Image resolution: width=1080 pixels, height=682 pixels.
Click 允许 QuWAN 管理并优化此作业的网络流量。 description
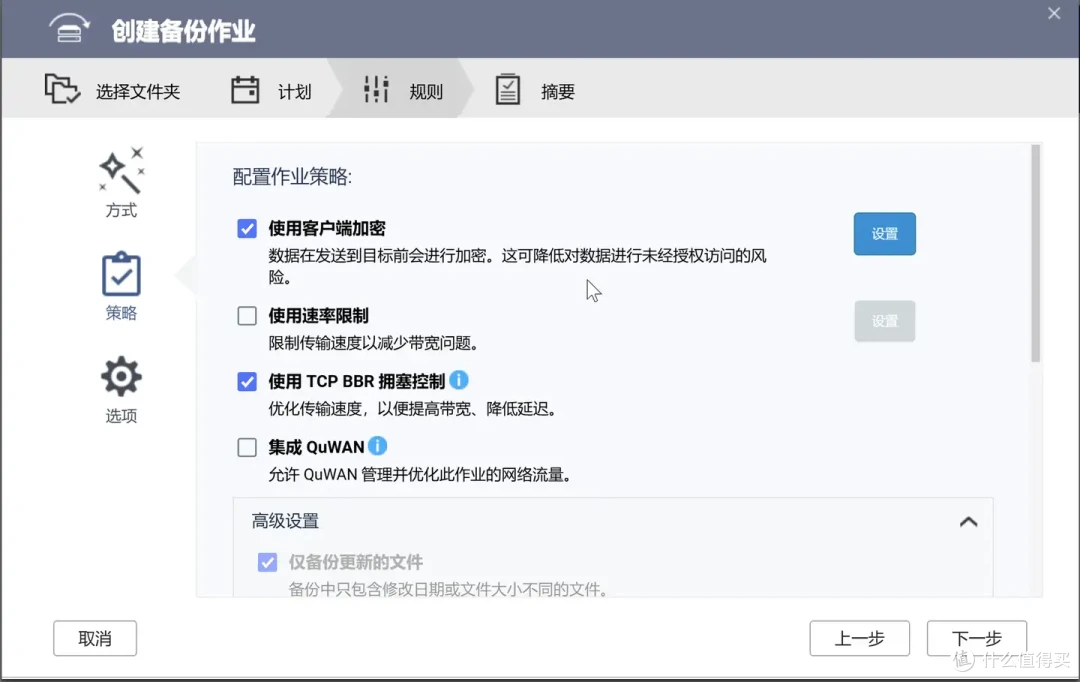pyautogui.click(x=420, y=474)
